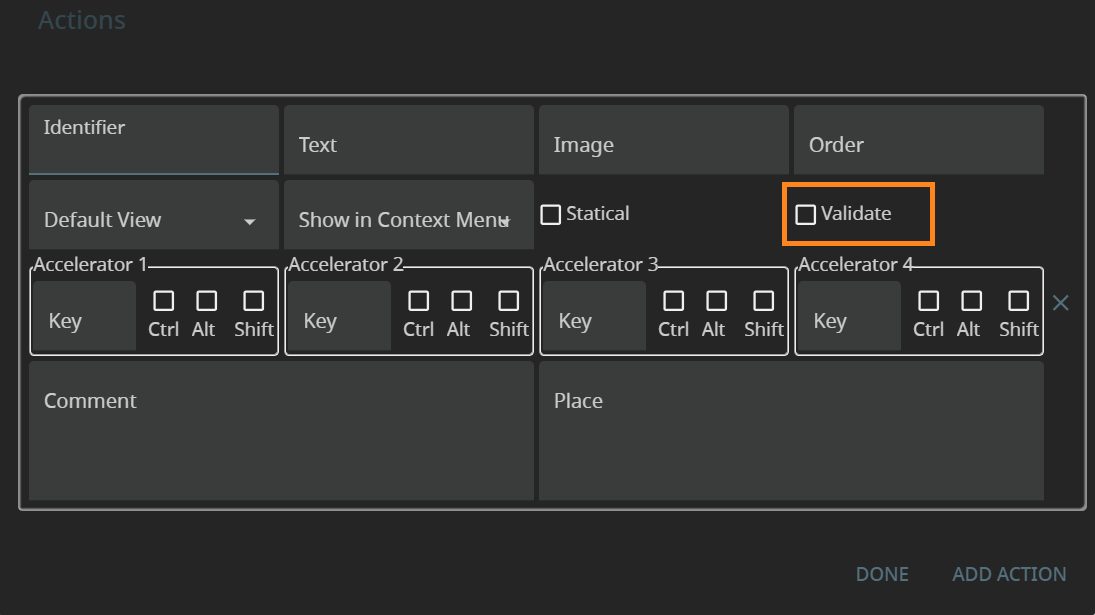Enable Shift for Accelerator 1
The width and height of the screenshot is (1095, 615).
(253, 301)
